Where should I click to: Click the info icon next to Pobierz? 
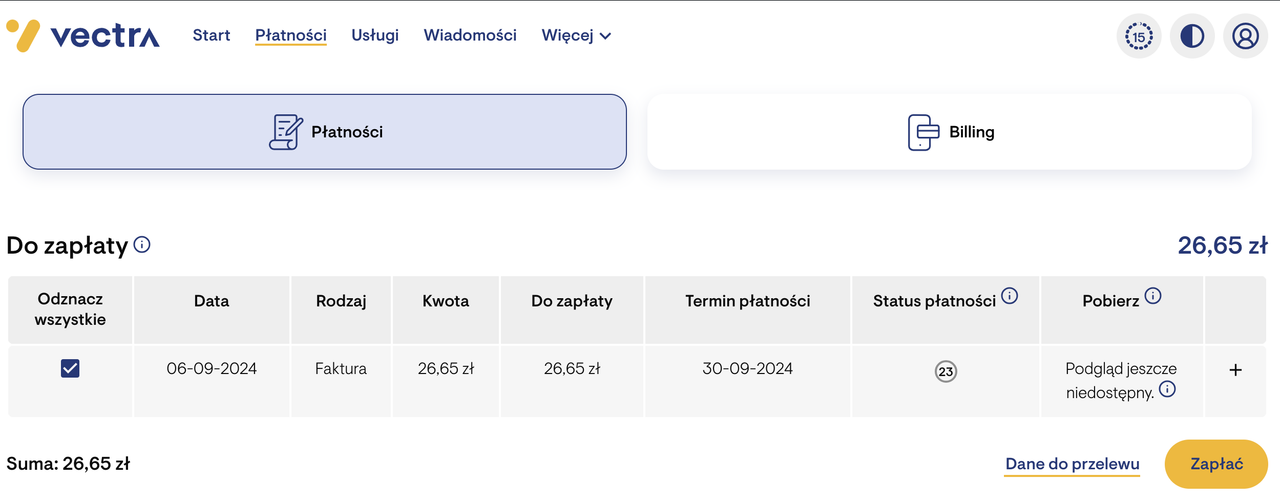click(1153, 296)
